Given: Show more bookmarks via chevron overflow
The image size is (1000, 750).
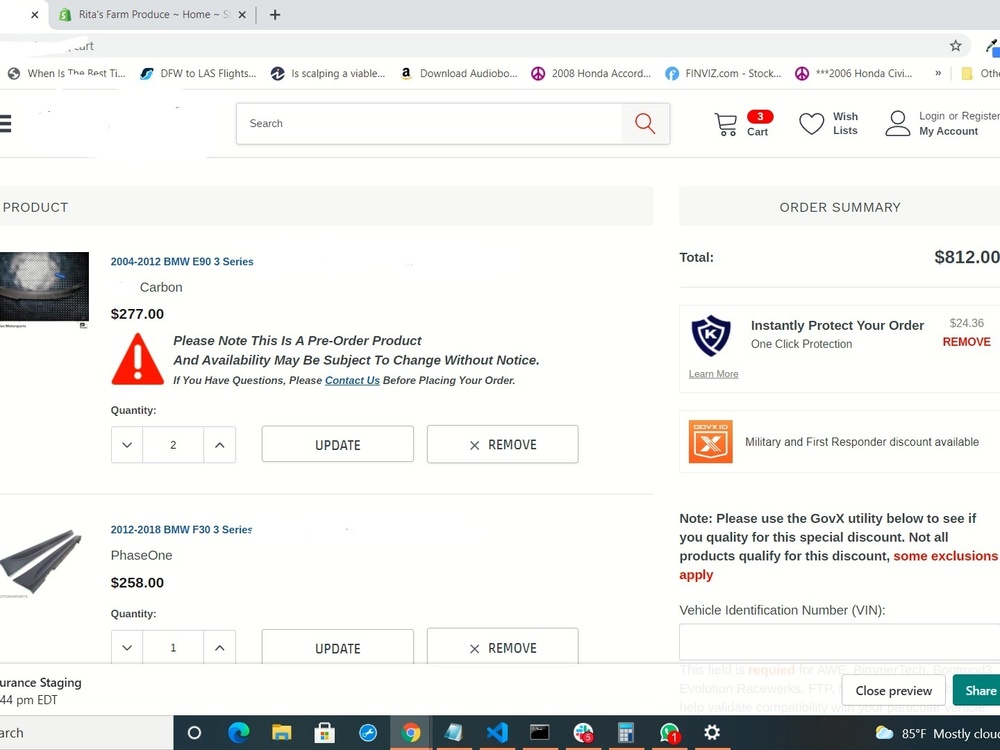Looking at the screenshot, I should [x=938, y=73].
